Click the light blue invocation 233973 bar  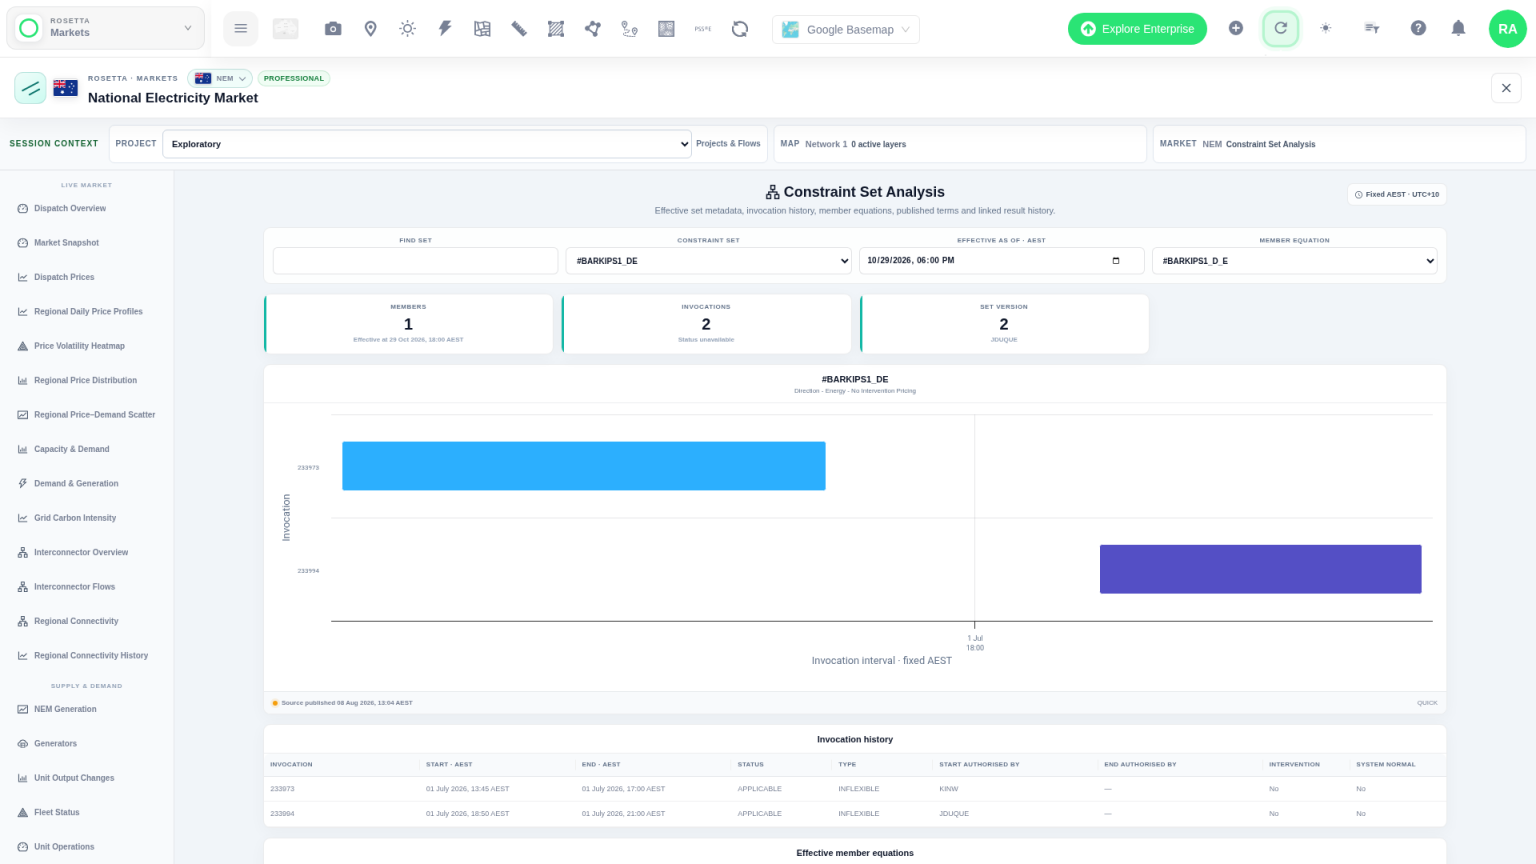point(584,466)
